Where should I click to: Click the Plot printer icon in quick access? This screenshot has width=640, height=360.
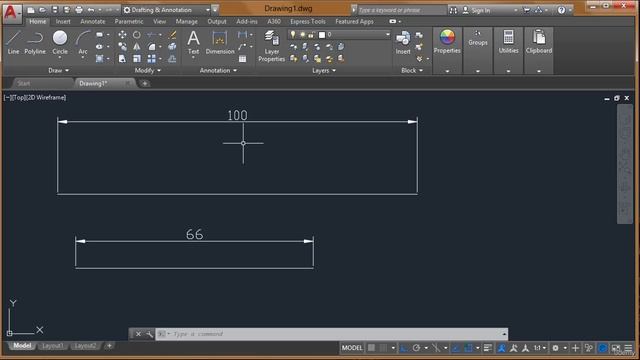(x=79, y=10)
